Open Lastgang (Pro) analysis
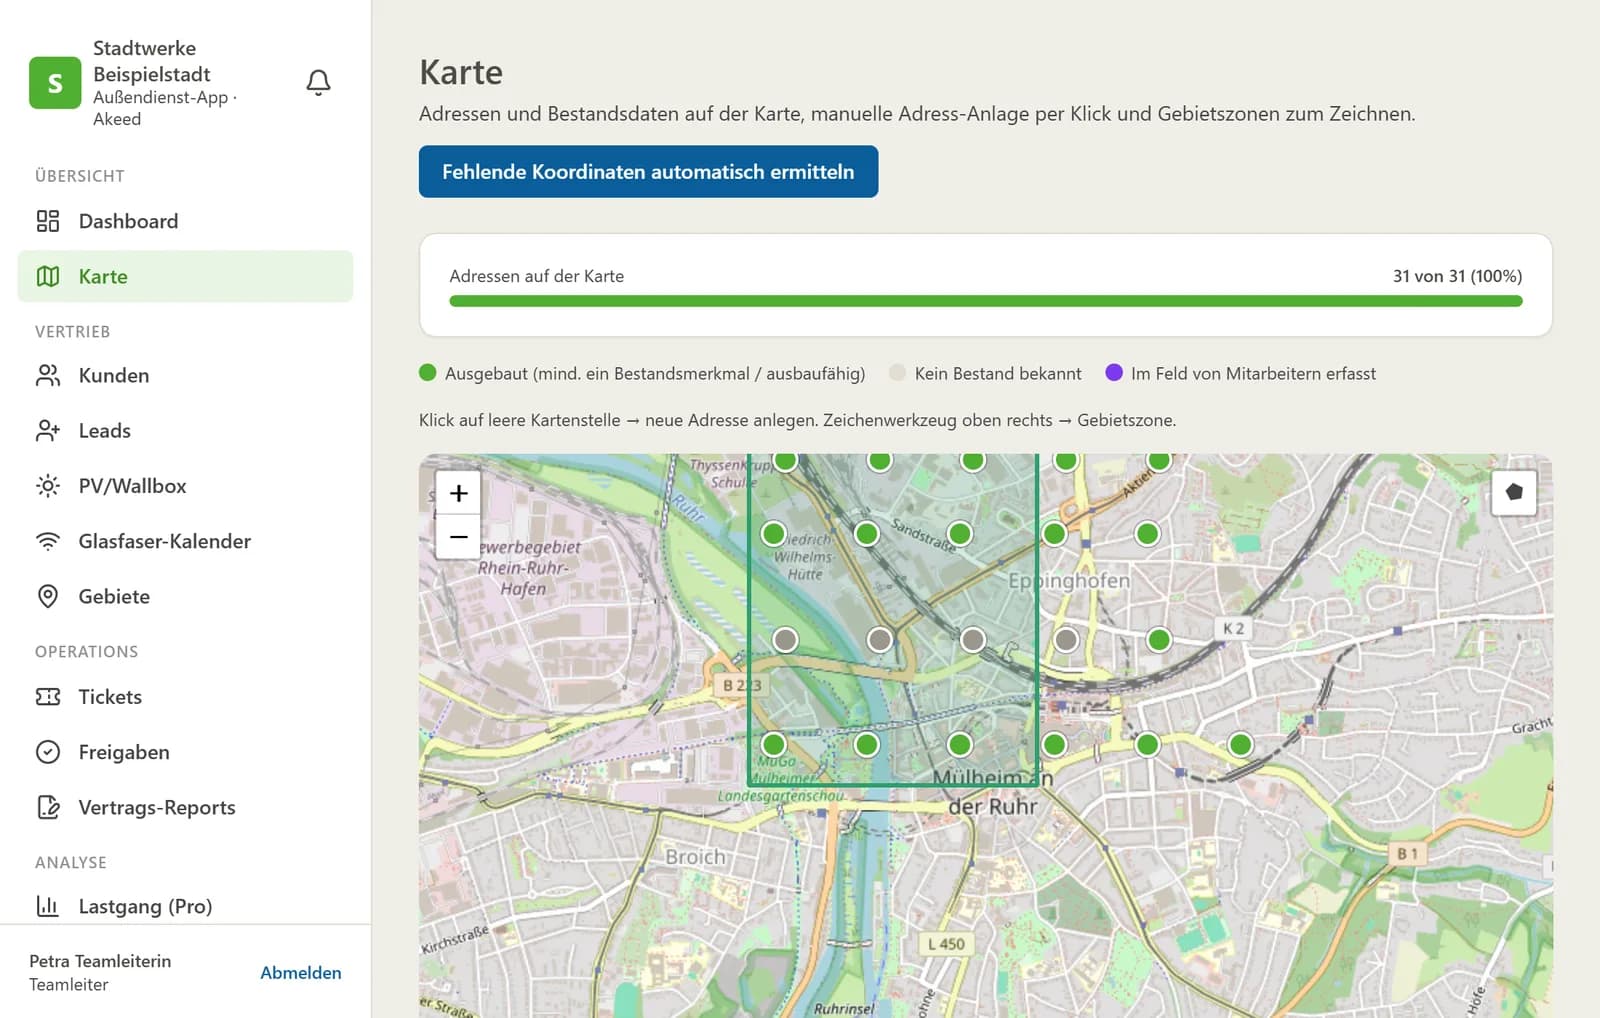 tap(185, 906)
